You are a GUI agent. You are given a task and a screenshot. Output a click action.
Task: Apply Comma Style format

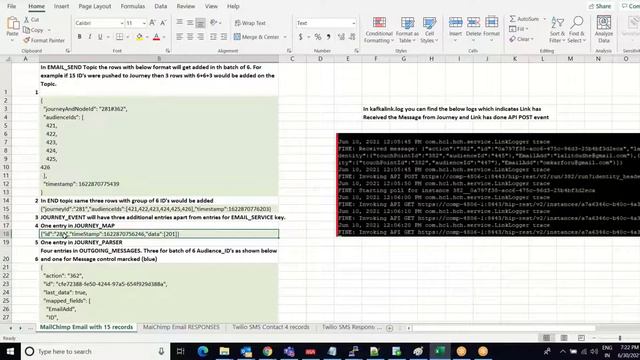(x=328, y=37)
